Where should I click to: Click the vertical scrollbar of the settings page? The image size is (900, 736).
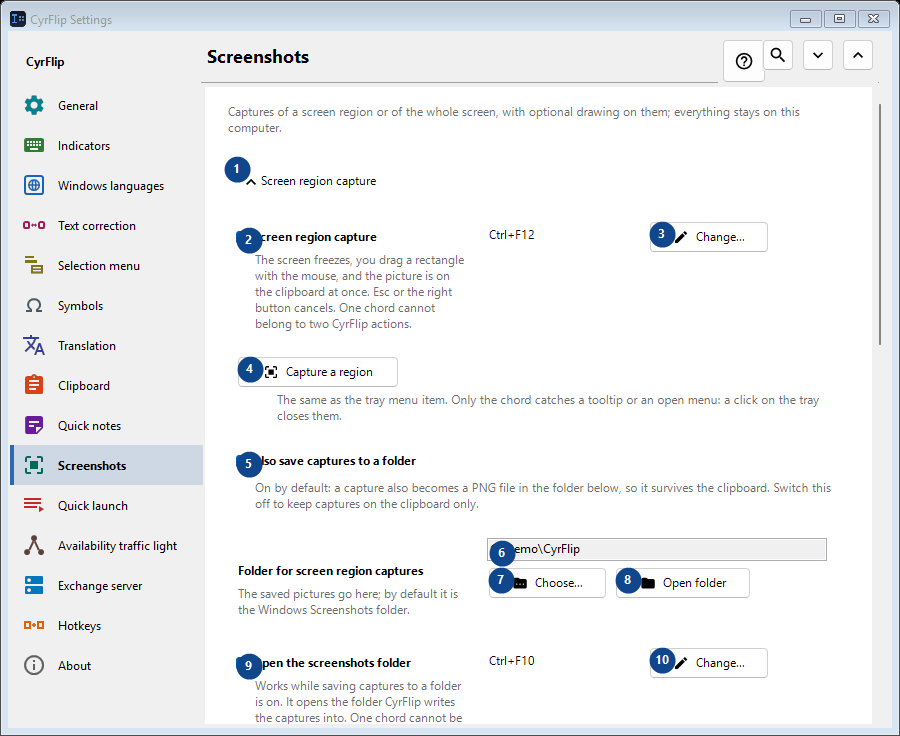[x=879, y=224]
